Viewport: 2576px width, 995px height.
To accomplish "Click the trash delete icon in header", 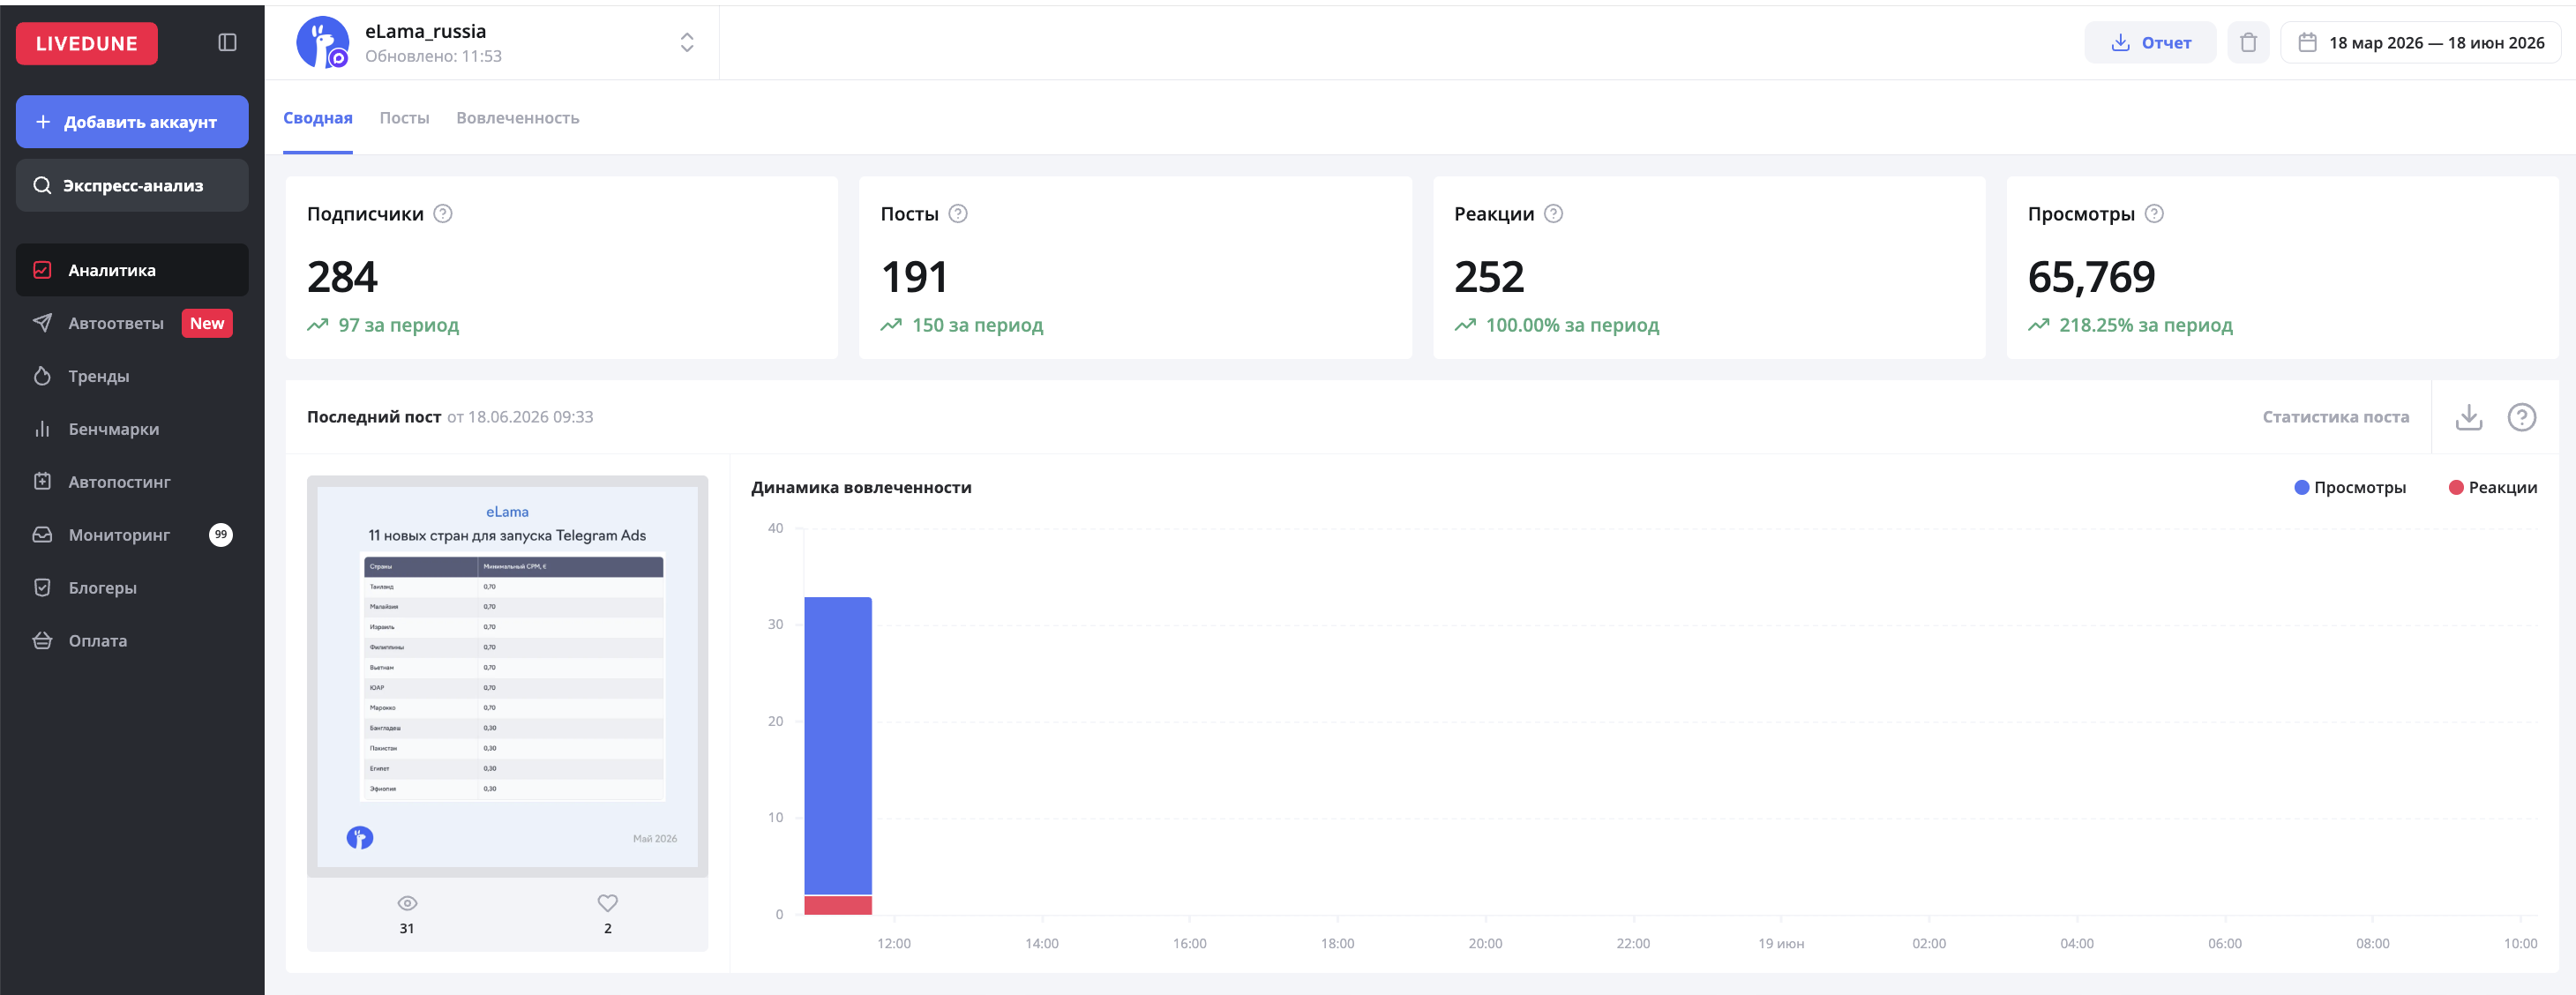I will [2248, 42].
